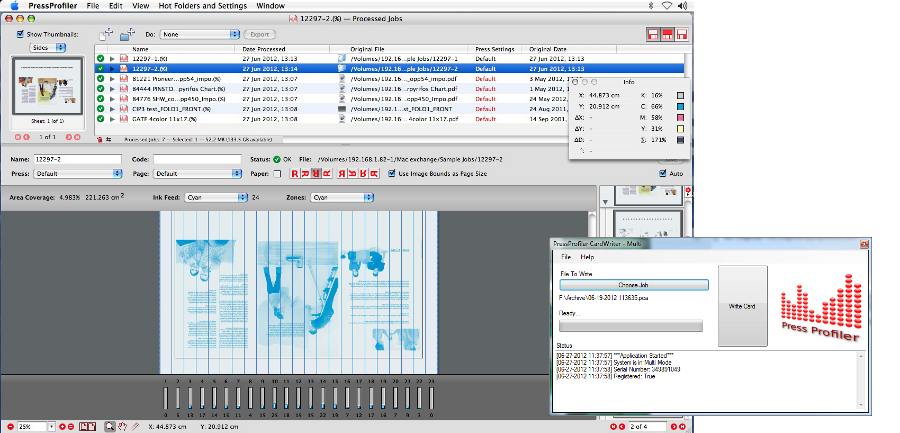Open the Page Default dropdown
Screen dimensions: 900x433
[x=198, y=173]
